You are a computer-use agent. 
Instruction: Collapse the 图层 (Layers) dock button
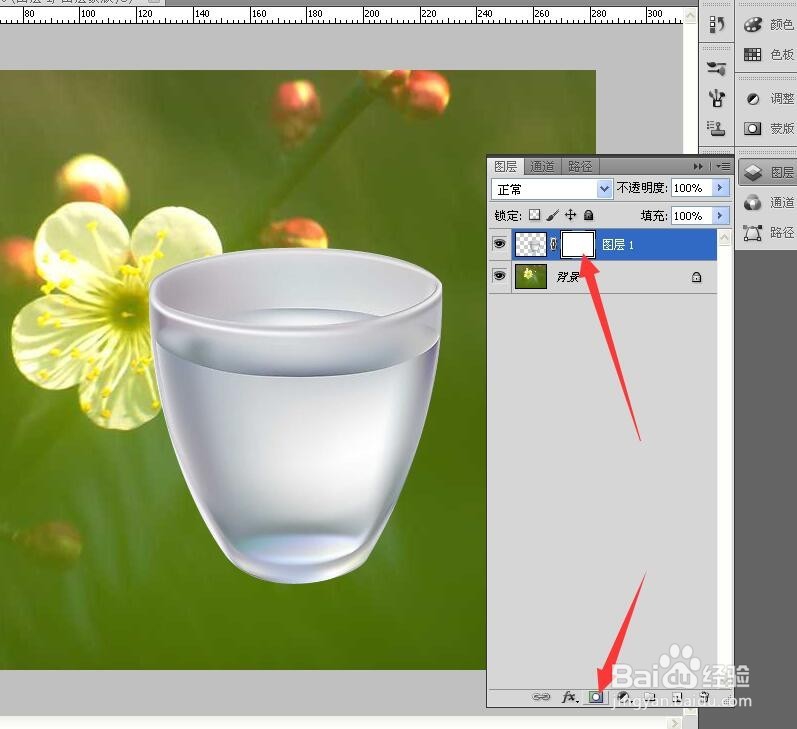coord(768,172)
